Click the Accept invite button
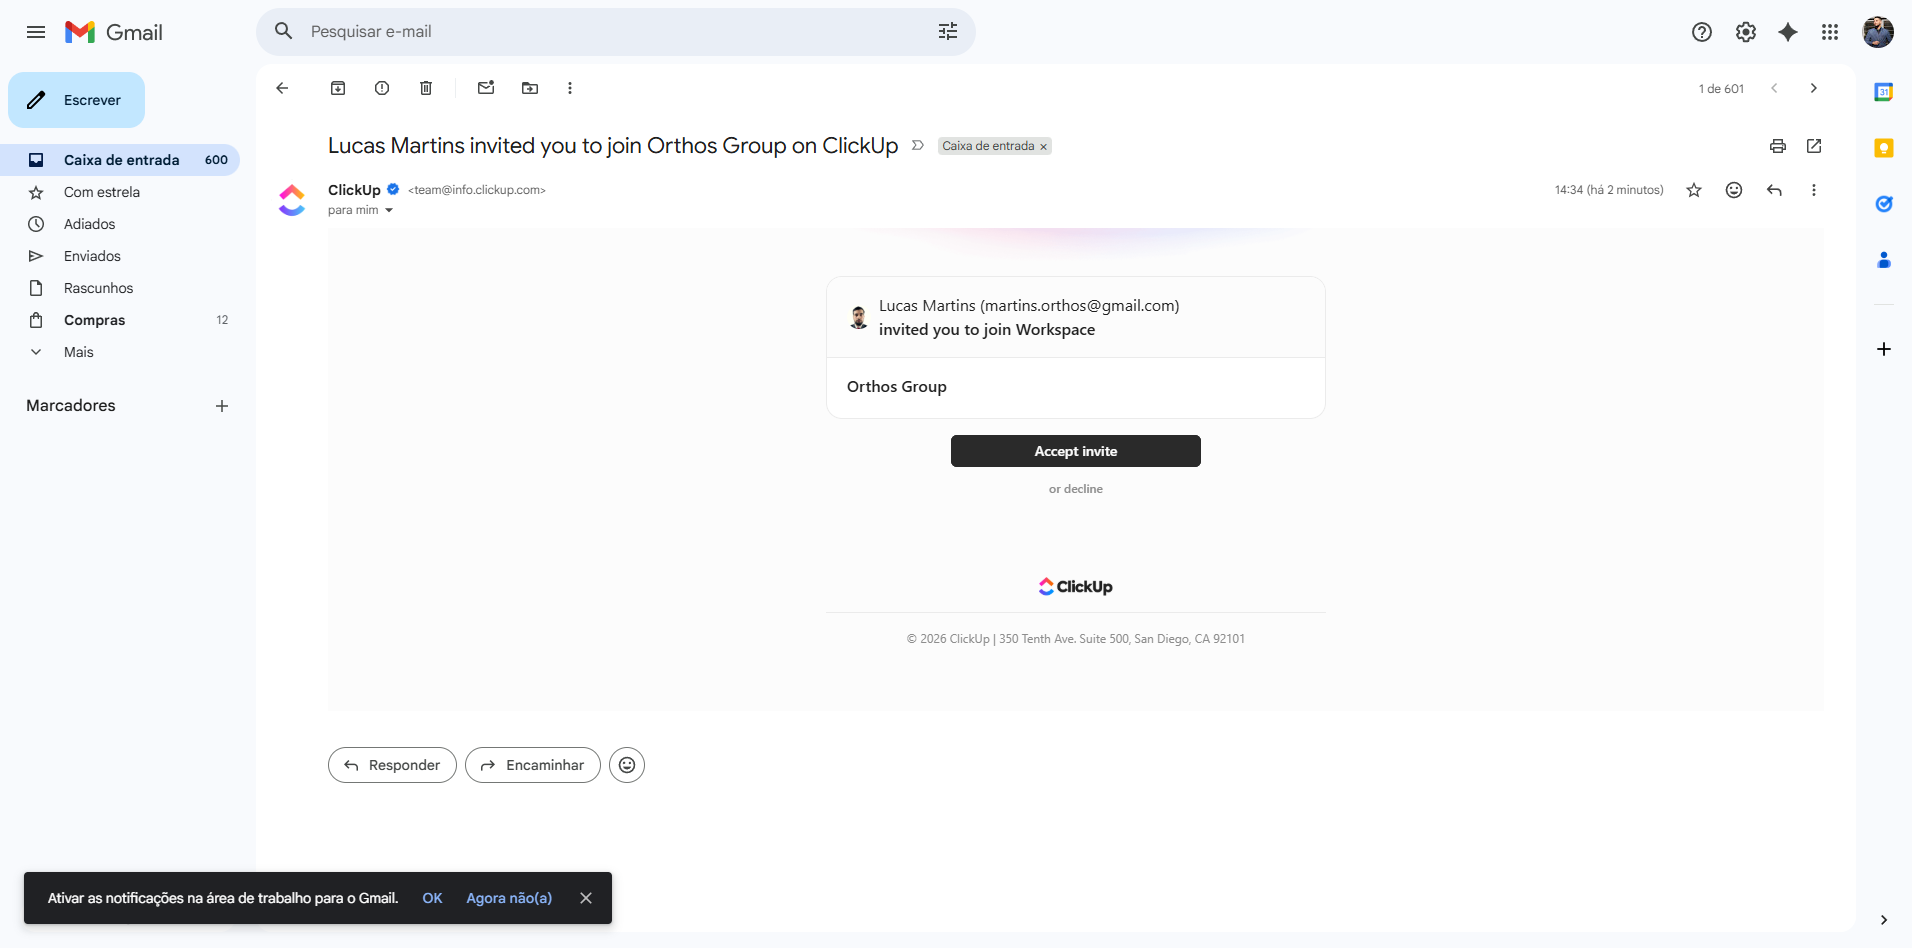The image size is (1912, 948). click(x=1075, y=451)
